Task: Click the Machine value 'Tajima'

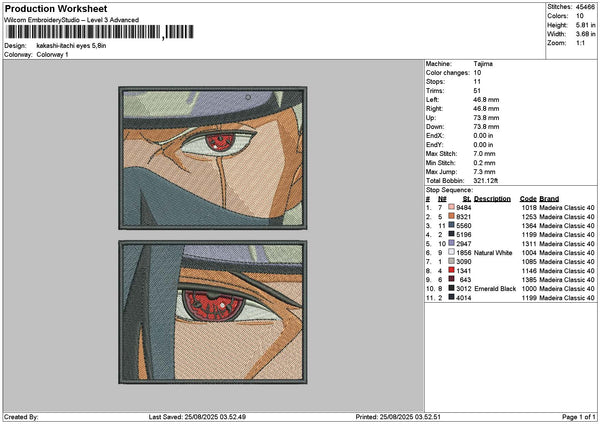Action: (483, 64)
